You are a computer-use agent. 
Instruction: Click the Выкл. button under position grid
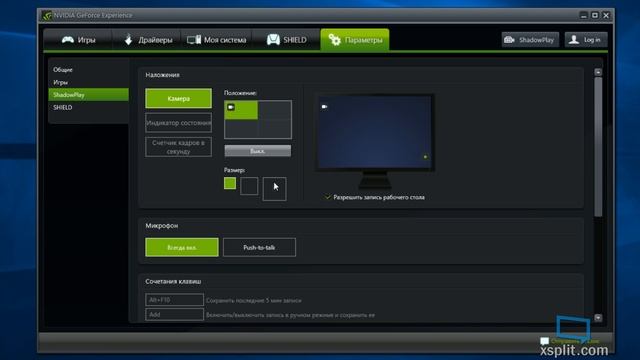258,151
